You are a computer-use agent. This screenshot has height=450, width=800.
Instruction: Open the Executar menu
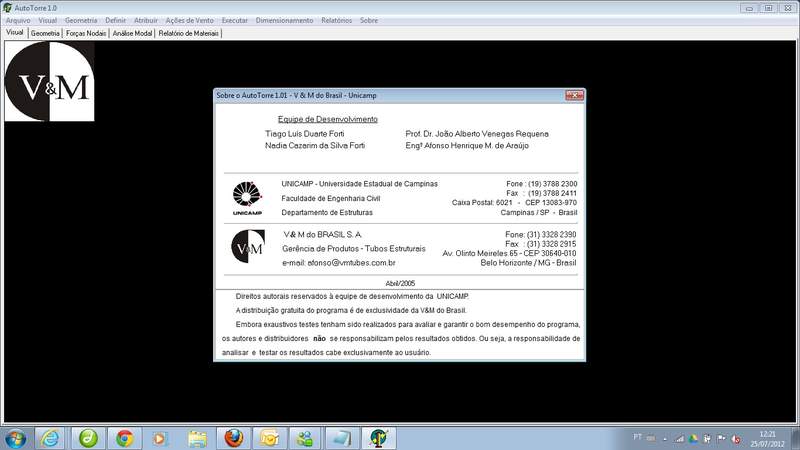(x=234, y=20)
